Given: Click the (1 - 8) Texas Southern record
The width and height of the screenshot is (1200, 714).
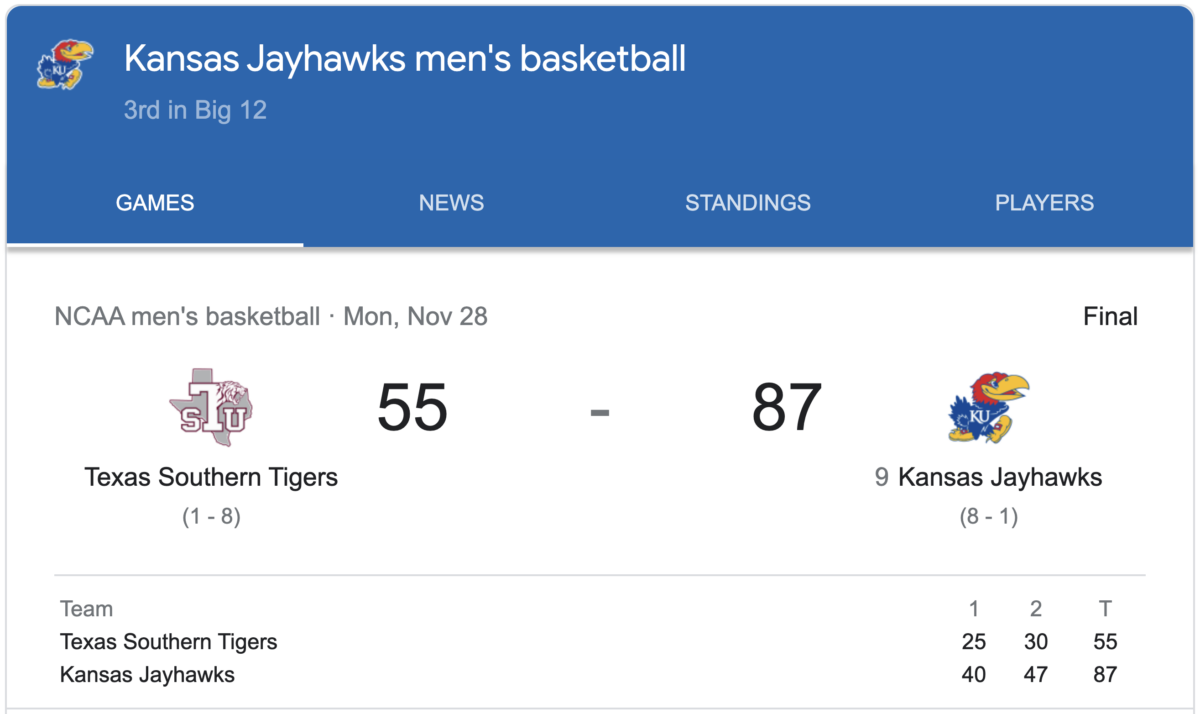Looking at the screenshot, I should [211, 517].
